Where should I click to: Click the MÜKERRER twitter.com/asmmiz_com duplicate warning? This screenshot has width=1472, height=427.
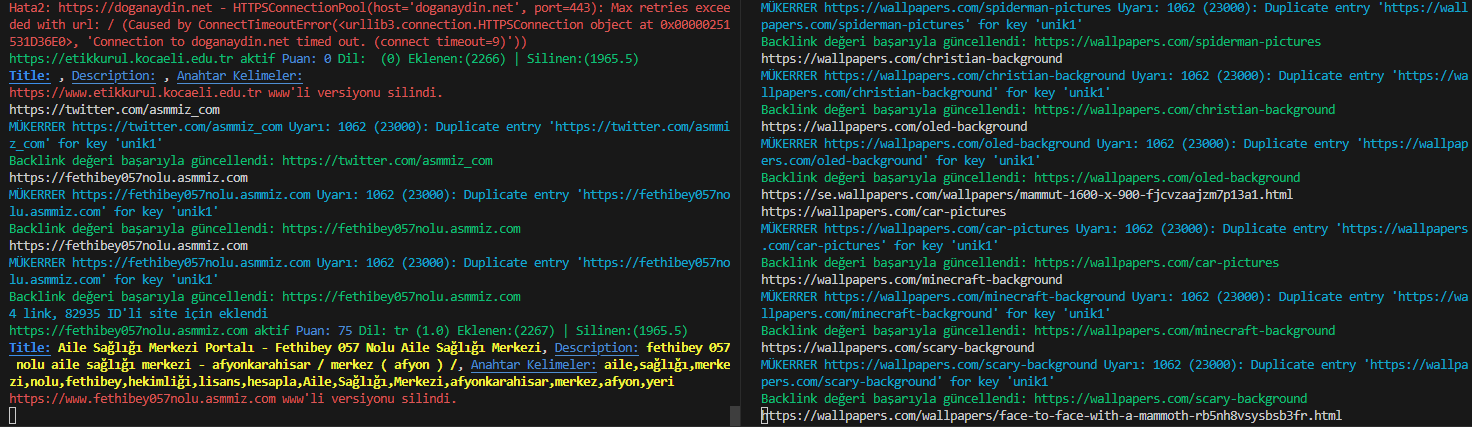(x=368, y=135)
